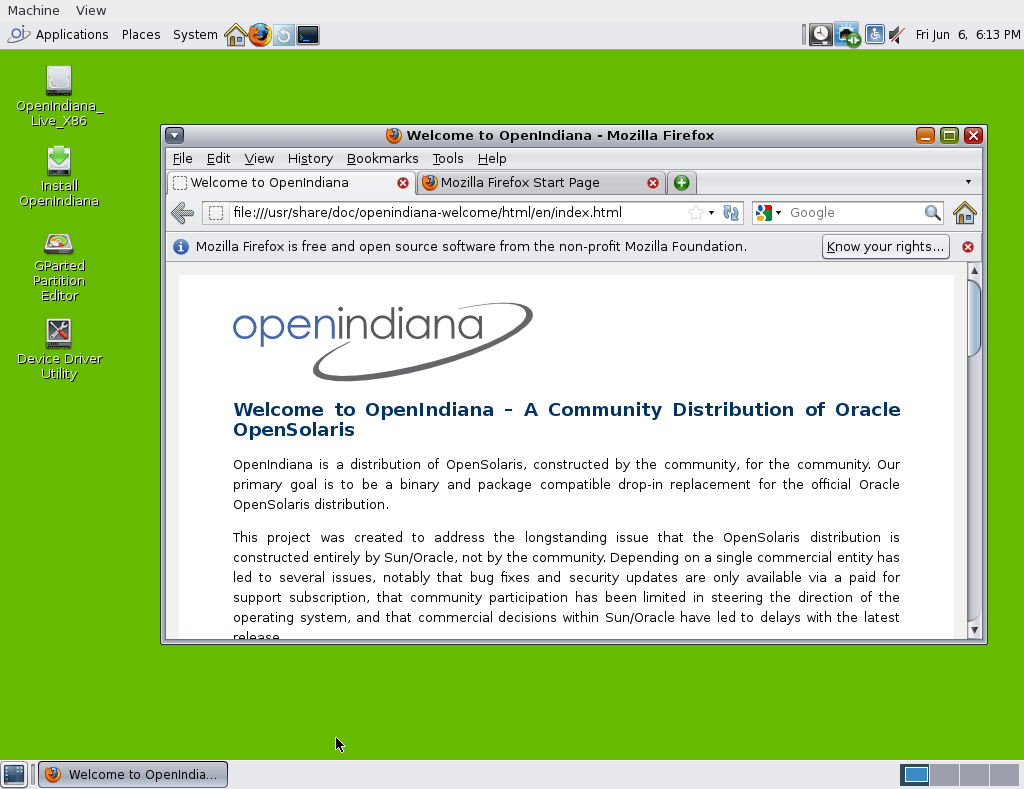Bookmark this page with the star icon

click(696, 213)
